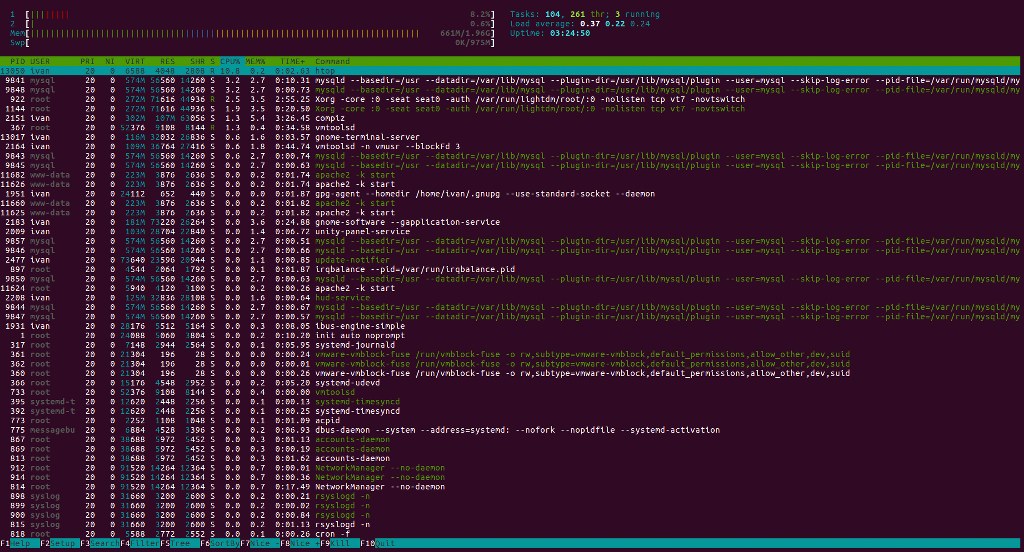Sort by the NI column header
The height and width of the screenshot is (552, 1024).
(x=110, y=61)
